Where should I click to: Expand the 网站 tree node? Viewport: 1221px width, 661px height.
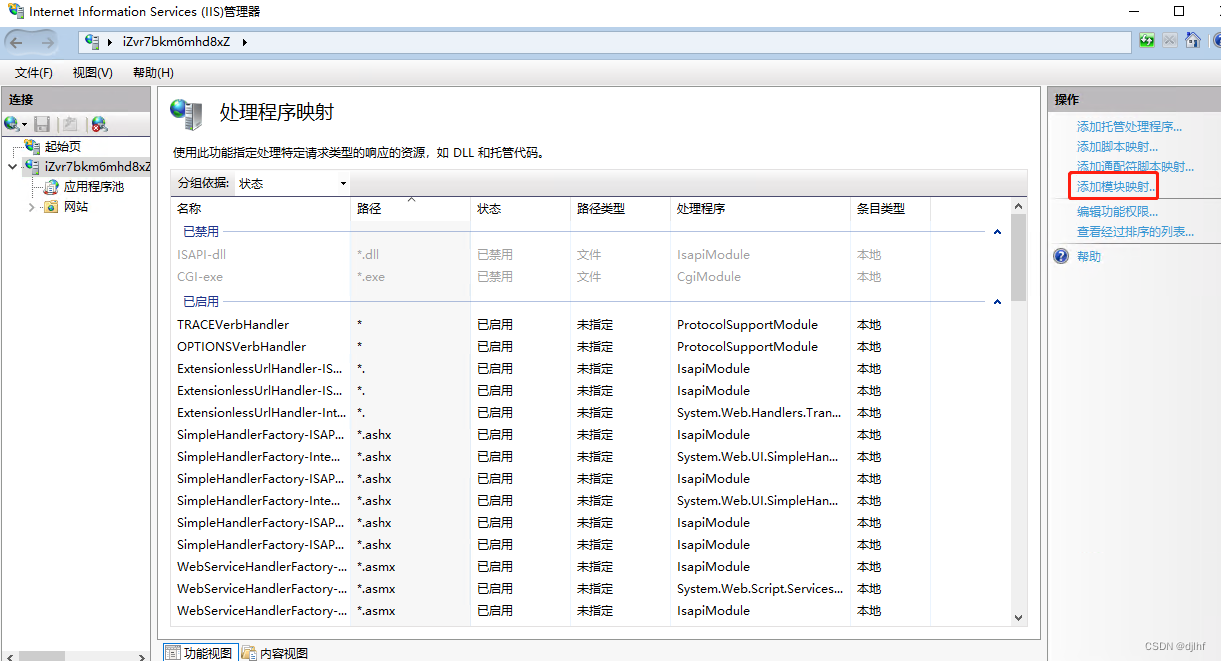tap(31, 207)
